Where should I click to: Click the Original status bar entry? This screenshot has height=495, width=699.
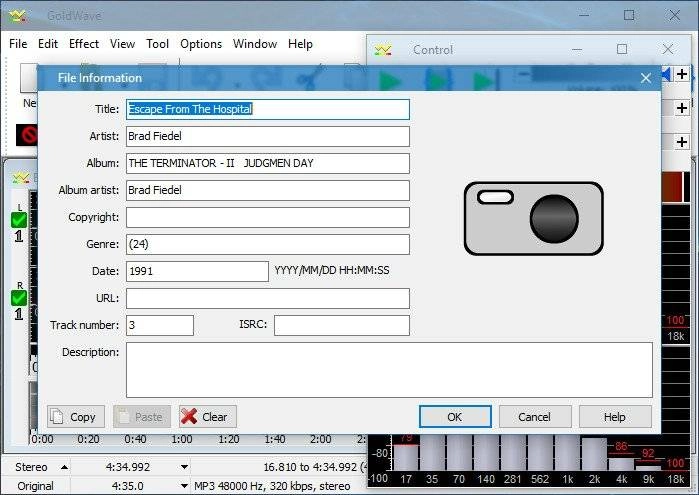click(x=35, y=486)
